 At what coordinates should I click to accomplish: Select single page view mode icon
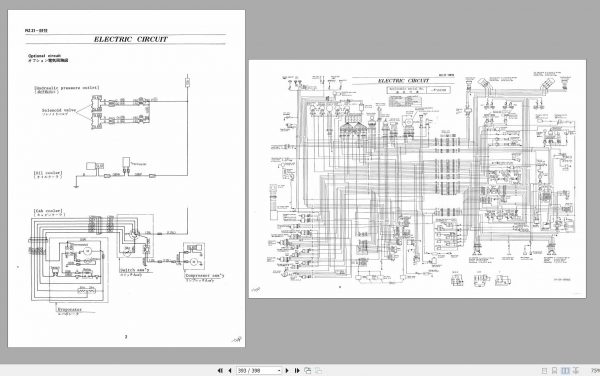tap(545, 371)
